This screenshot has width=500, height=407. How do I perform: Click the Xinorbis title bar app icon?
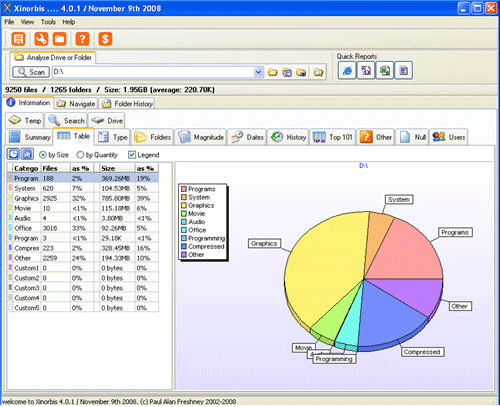(7, 8)
